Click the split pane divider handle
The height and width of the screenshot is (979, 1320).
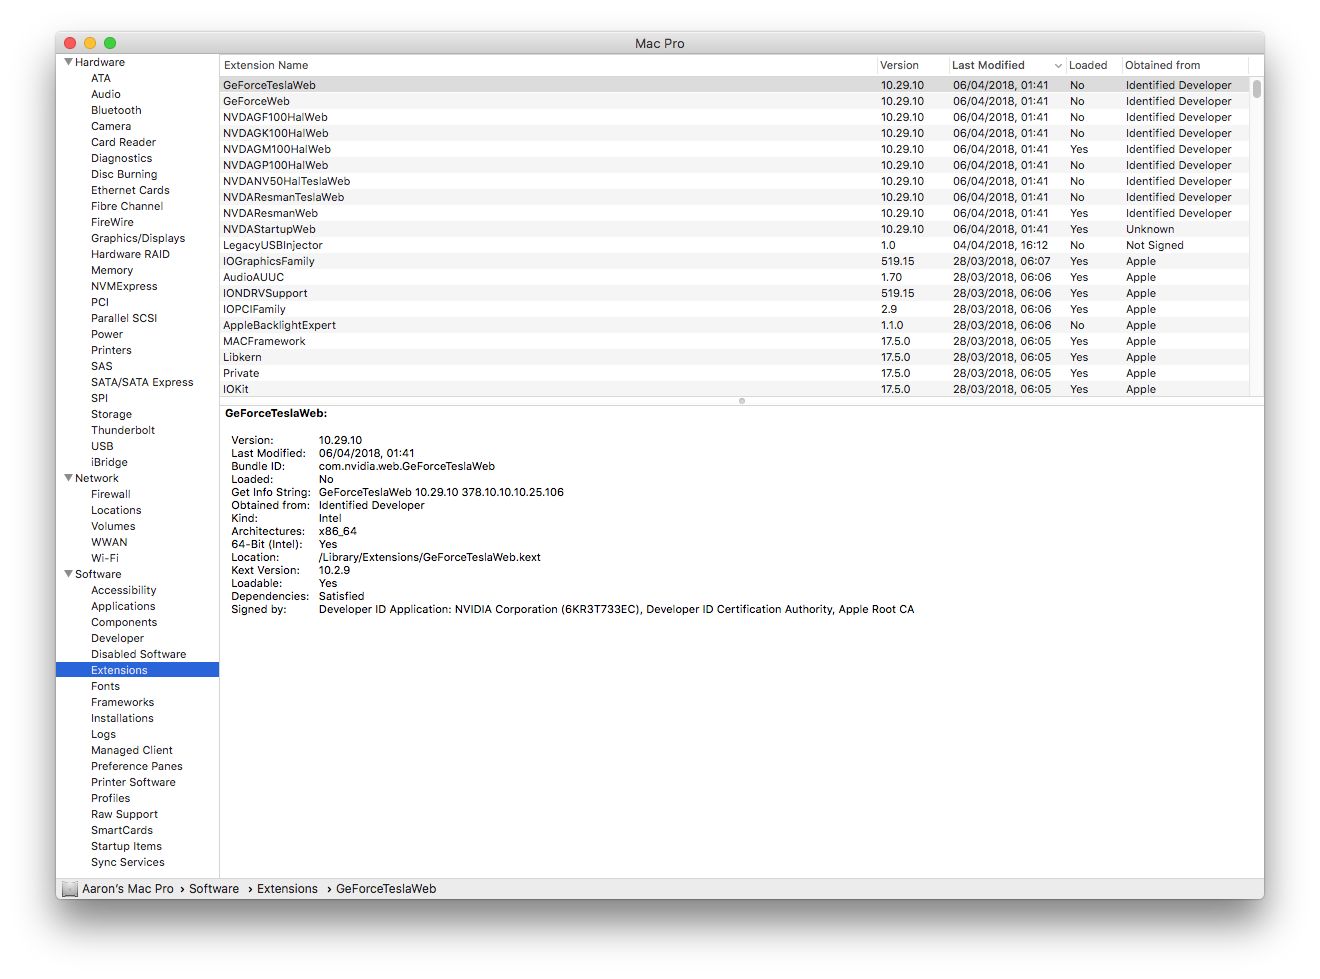(742, 401)
